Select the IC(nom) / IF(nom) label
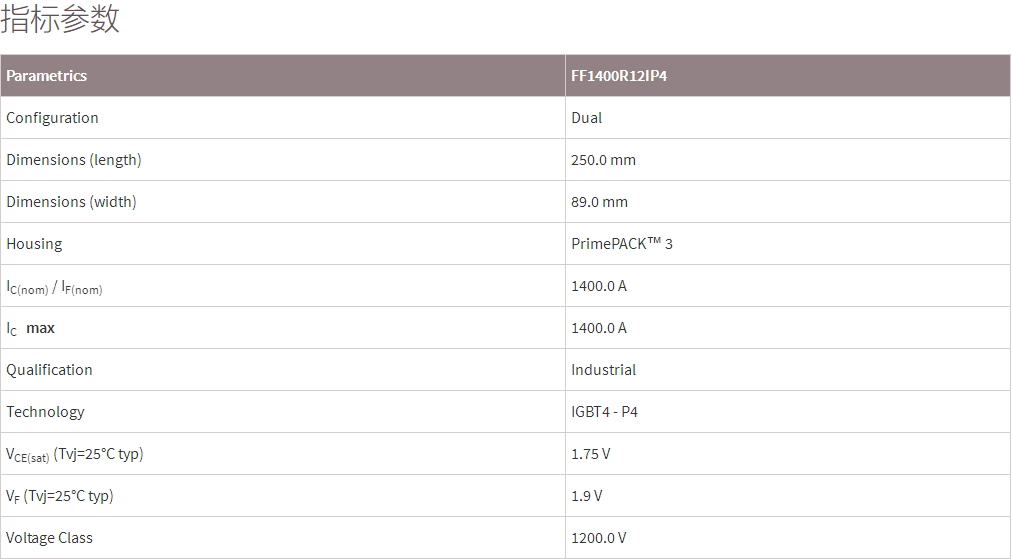Viewport: 1012px width, 559px height. pos(54,287)
